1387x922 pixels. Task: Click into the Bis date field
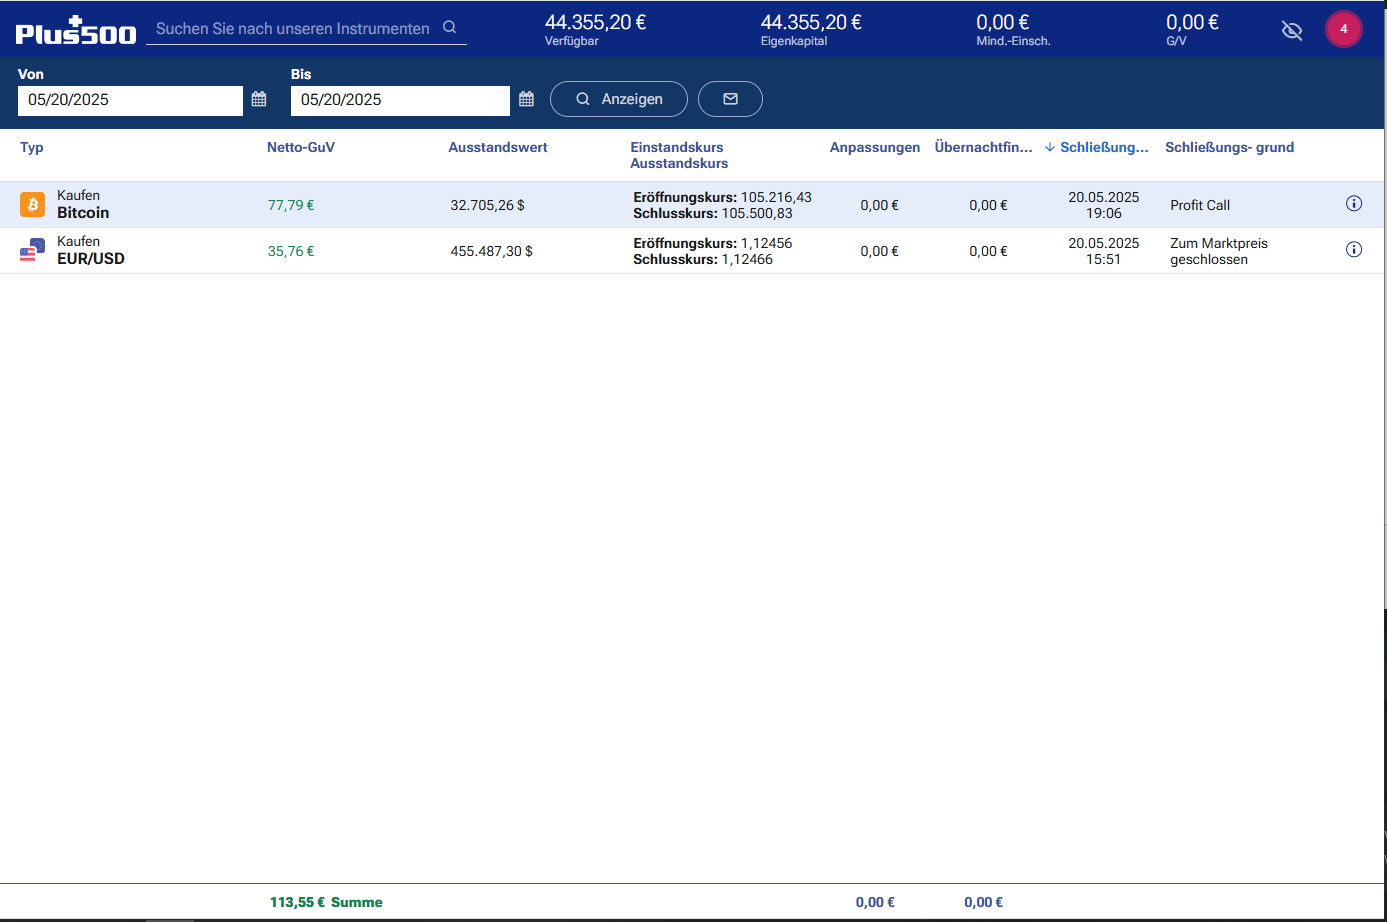pos(400,100)
